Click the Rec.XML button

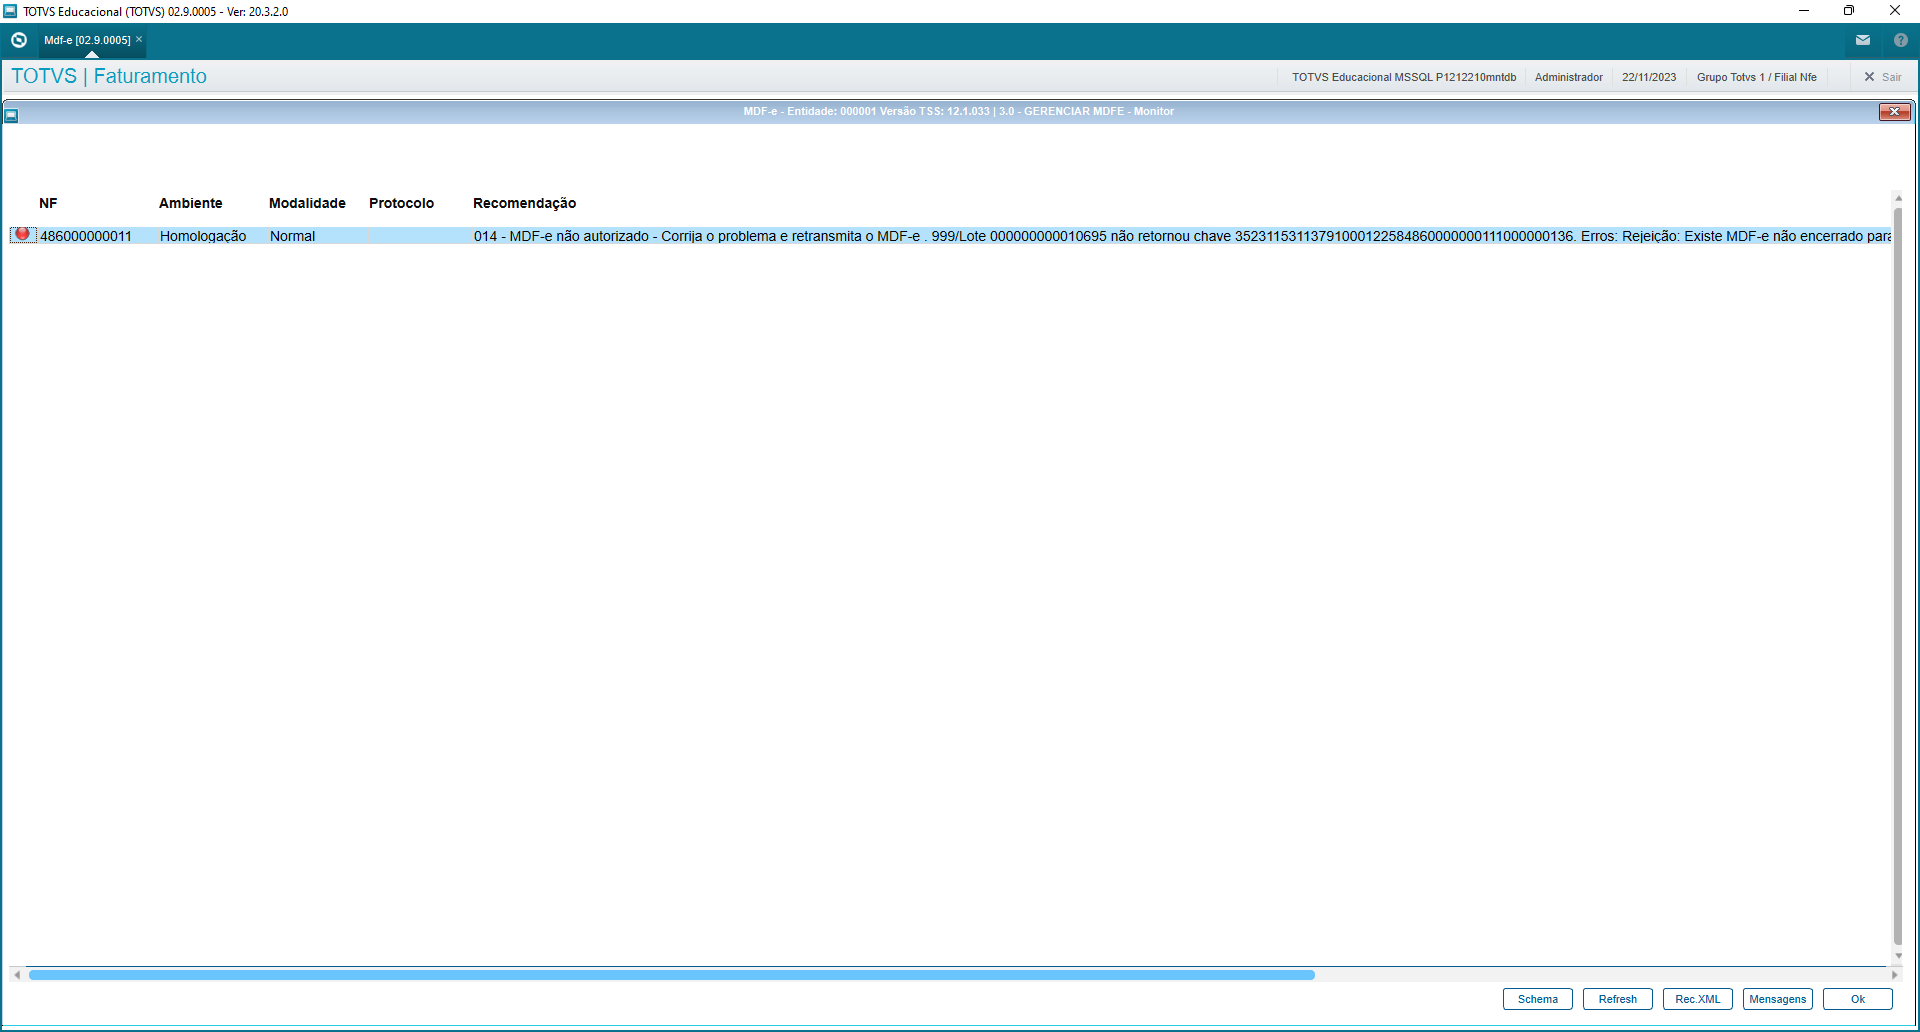1698,999
